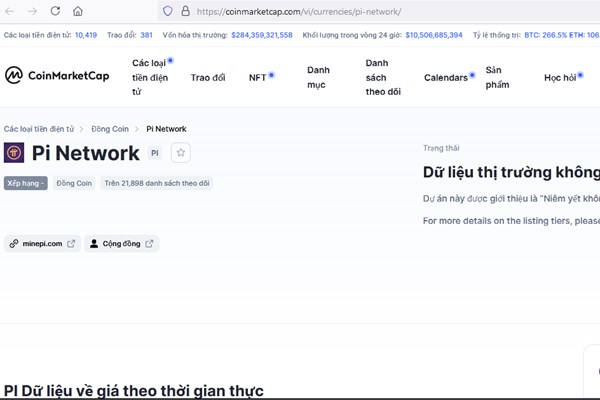Click the 24h volume value link
600x400 pixels.
[x=434, y=34]
